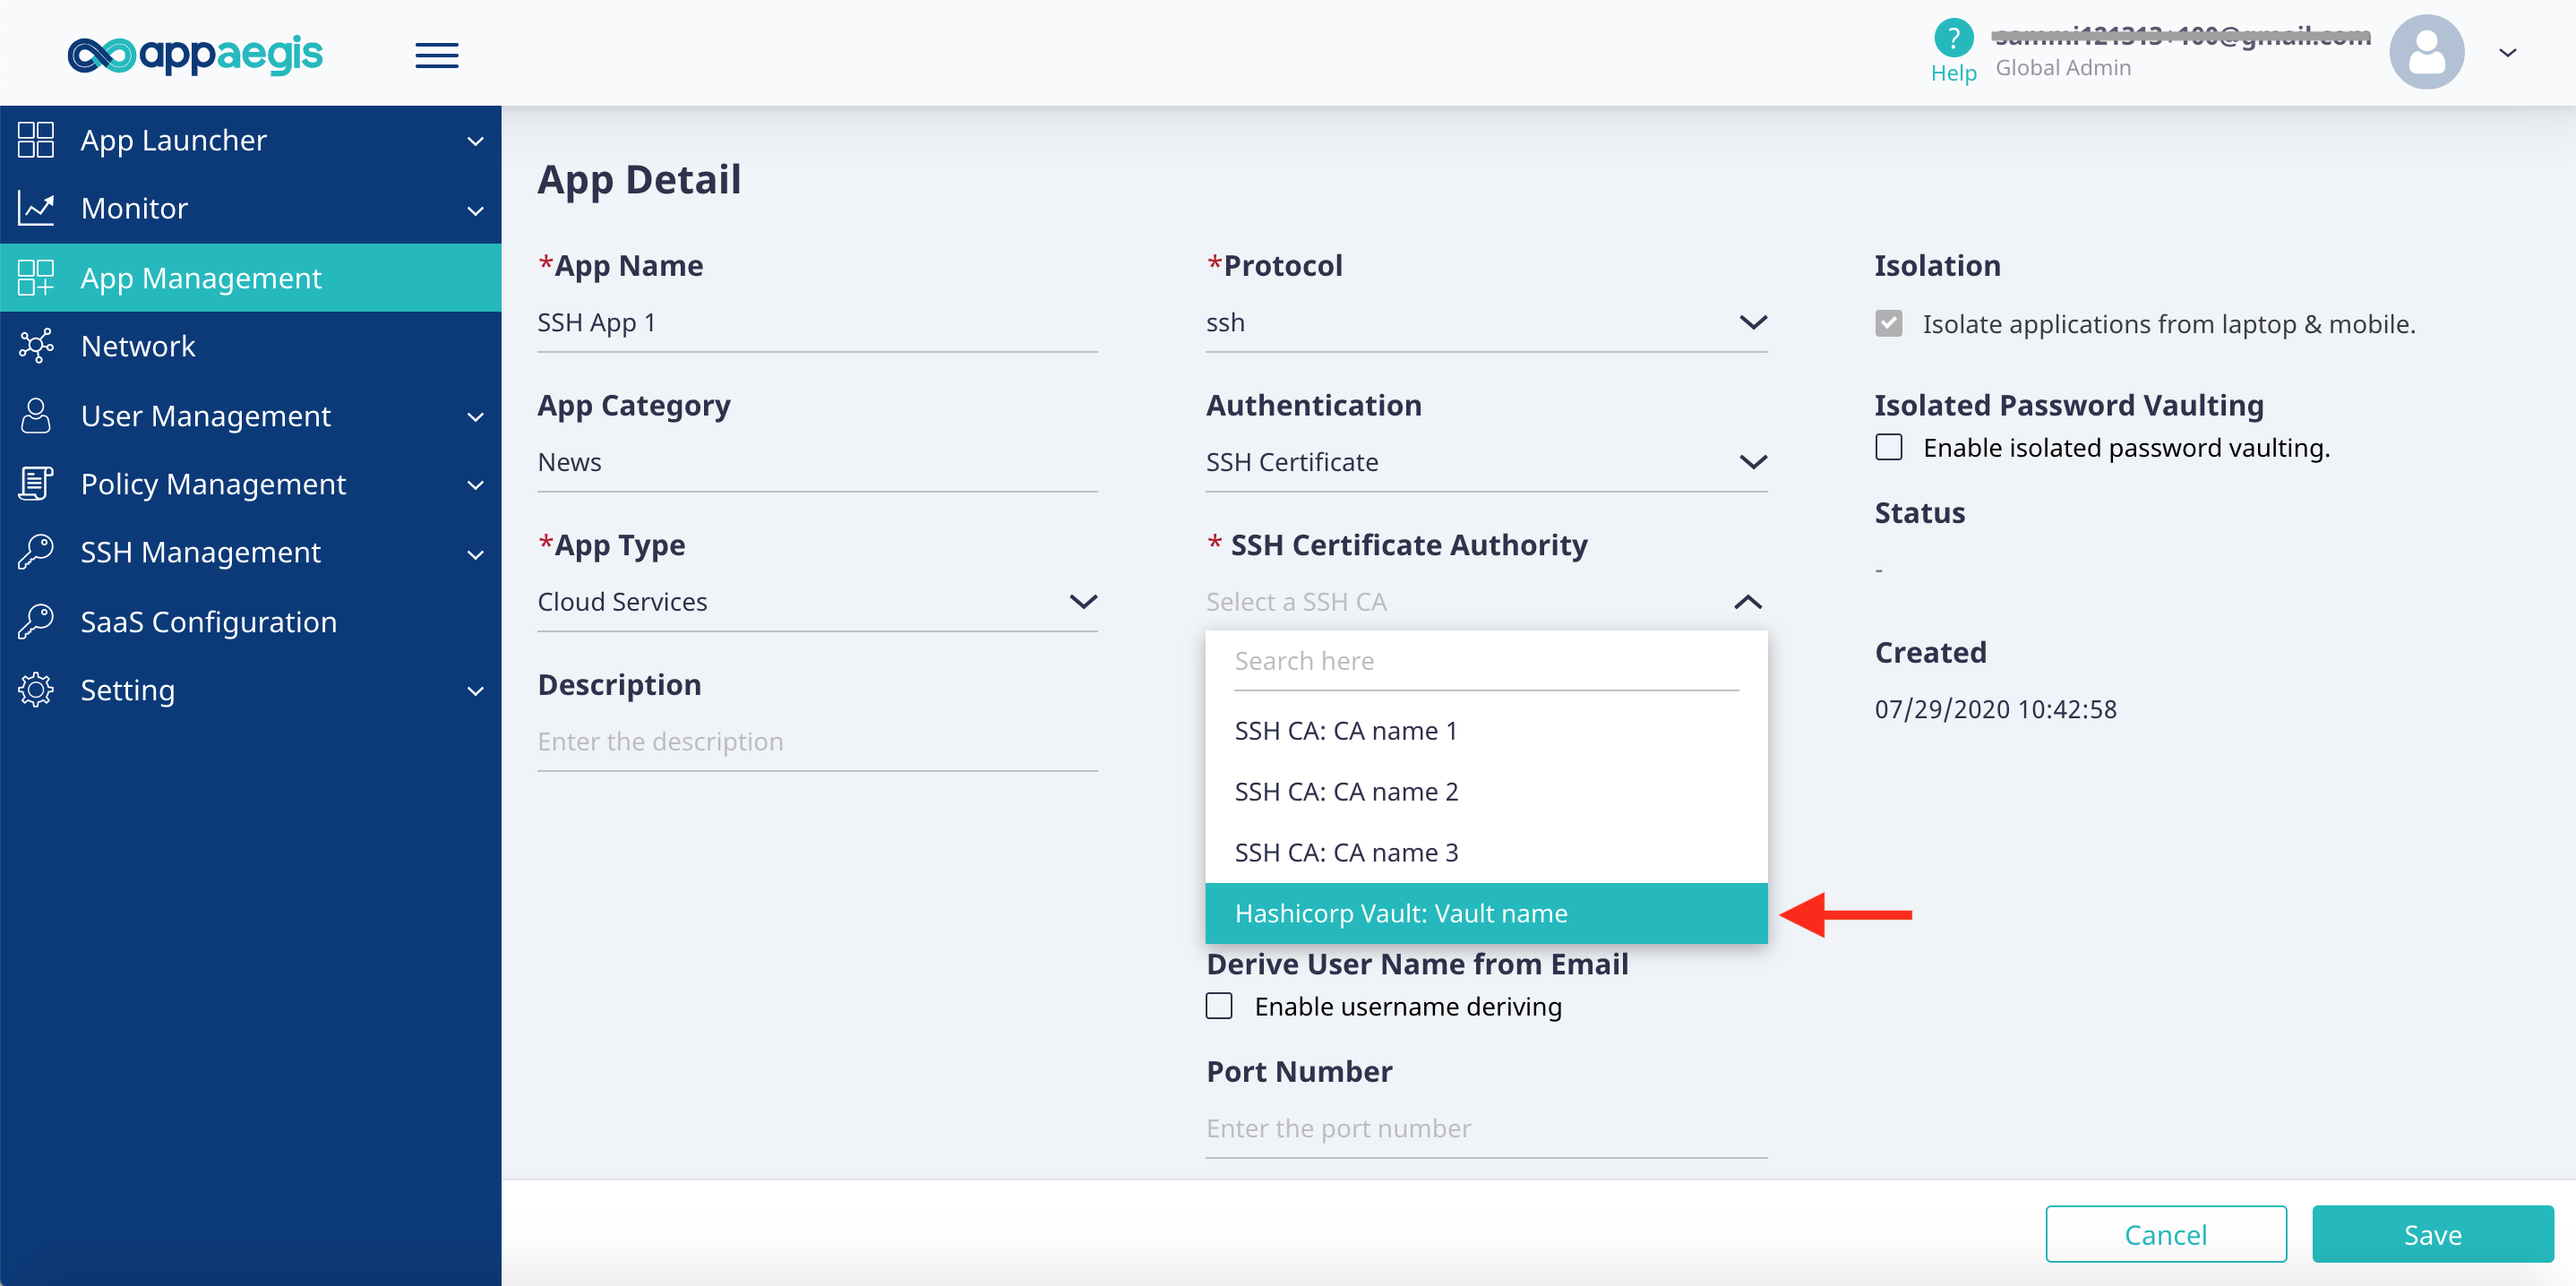
Task: Click the Policy Management document icon
Action: pos(36,484)
